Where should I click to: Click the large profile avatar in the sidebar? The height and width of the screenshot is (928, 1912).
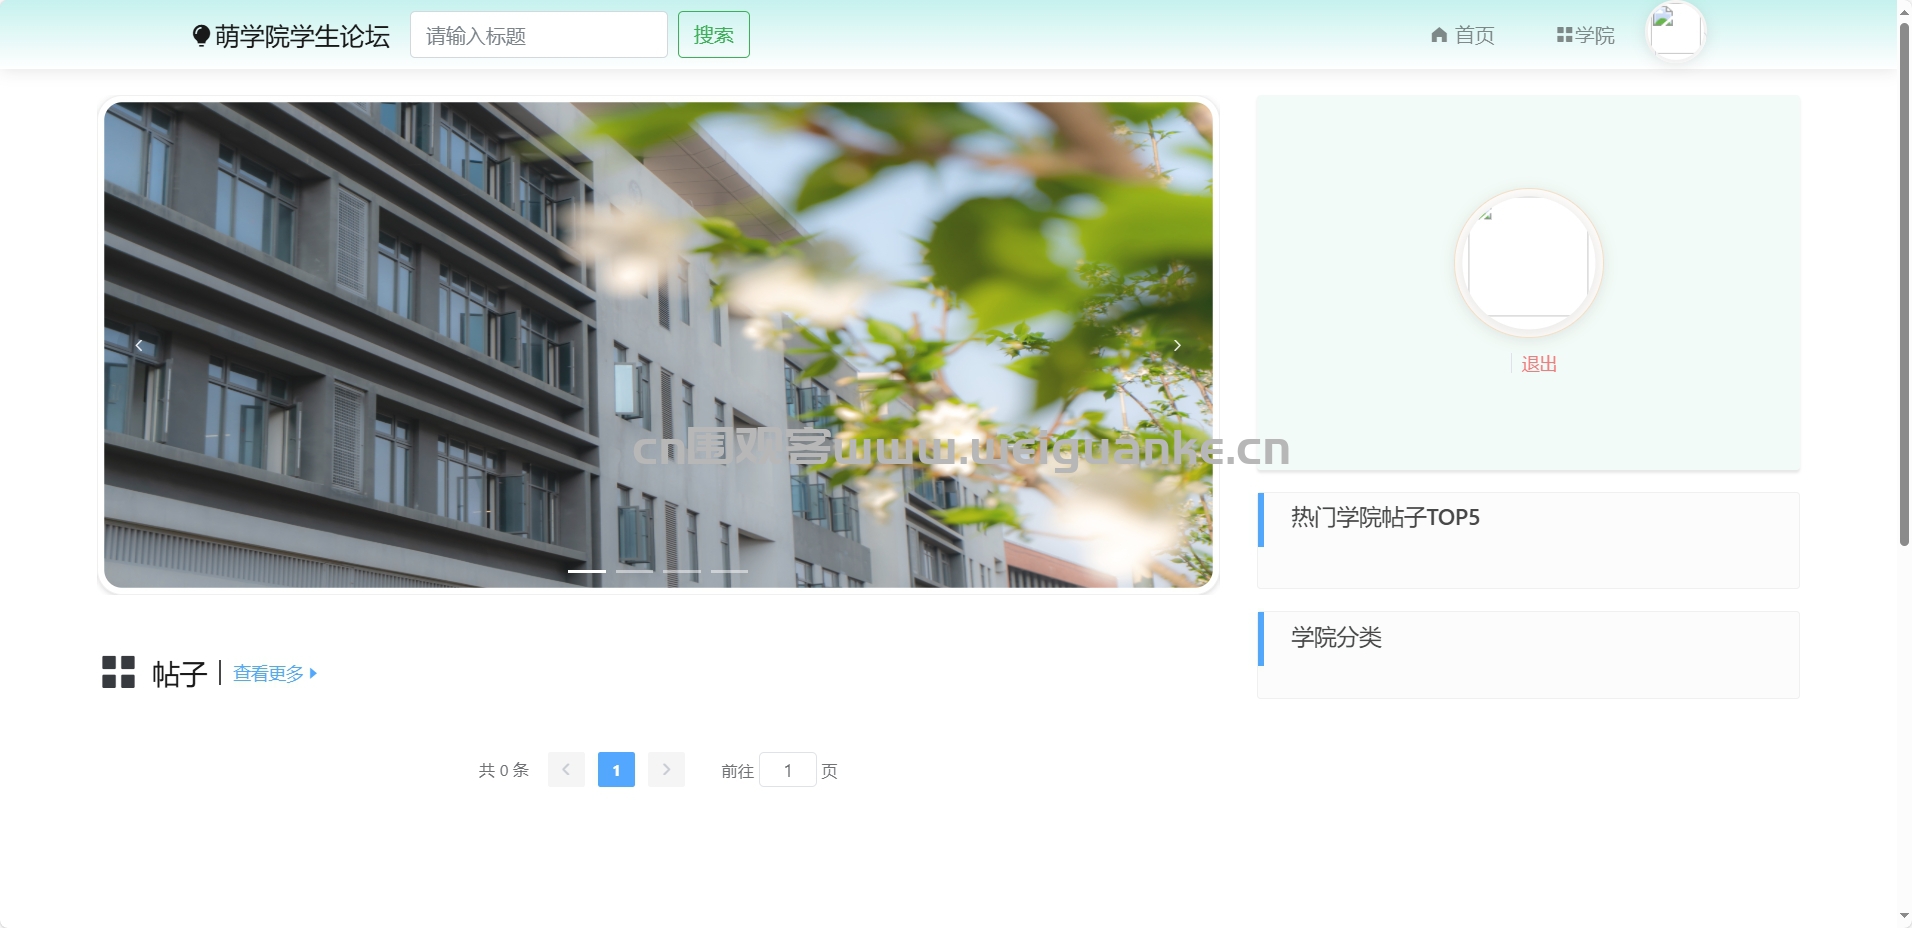tap(1528, 263)
